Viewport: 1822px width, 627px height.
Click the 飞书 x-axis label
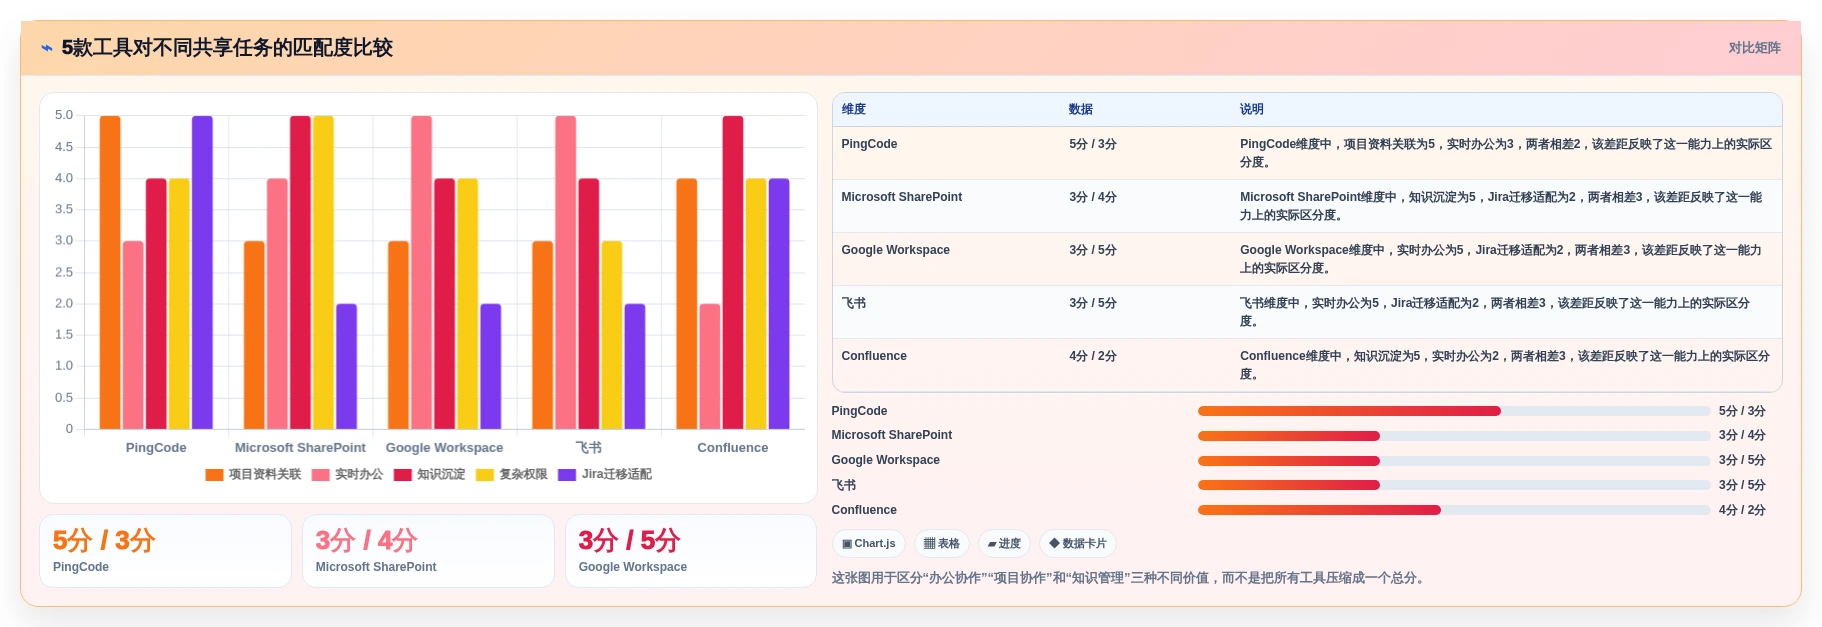click(589, 448)
